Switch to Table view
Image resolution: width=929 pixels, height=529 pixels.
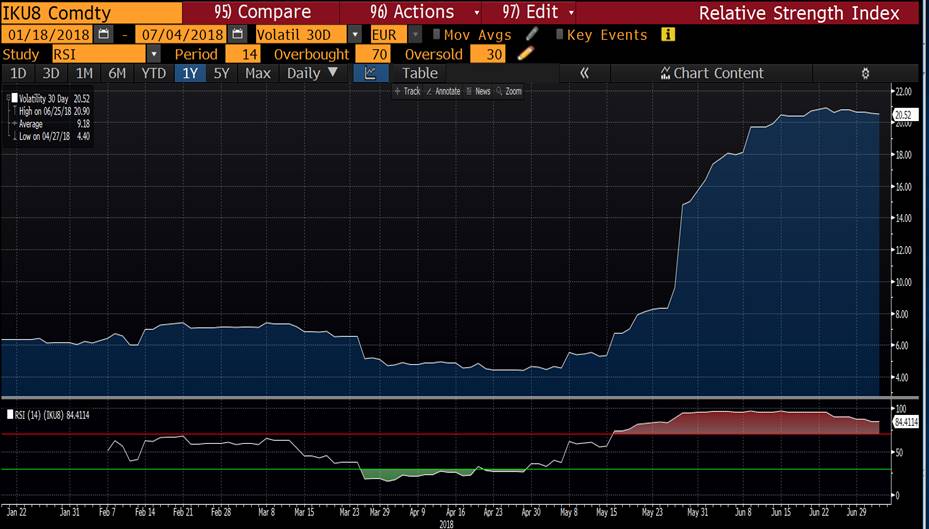tap(419, 73)
